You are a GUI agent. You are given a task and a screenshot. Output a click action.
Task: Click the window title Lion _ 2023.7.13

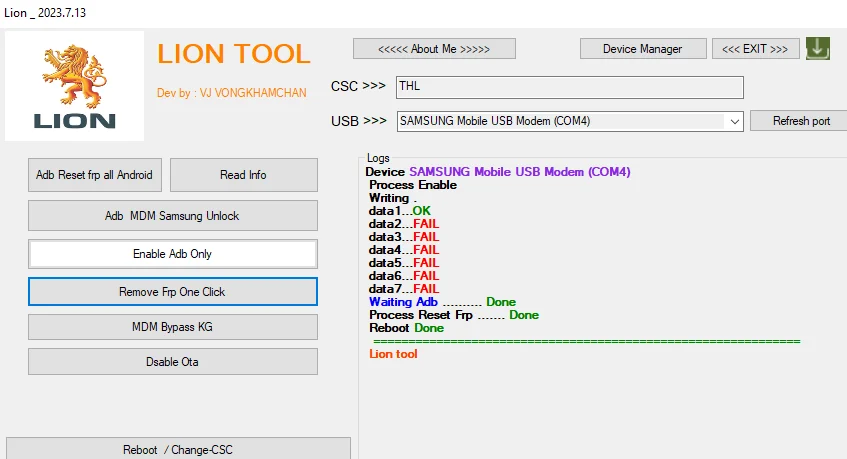[45, 12]
